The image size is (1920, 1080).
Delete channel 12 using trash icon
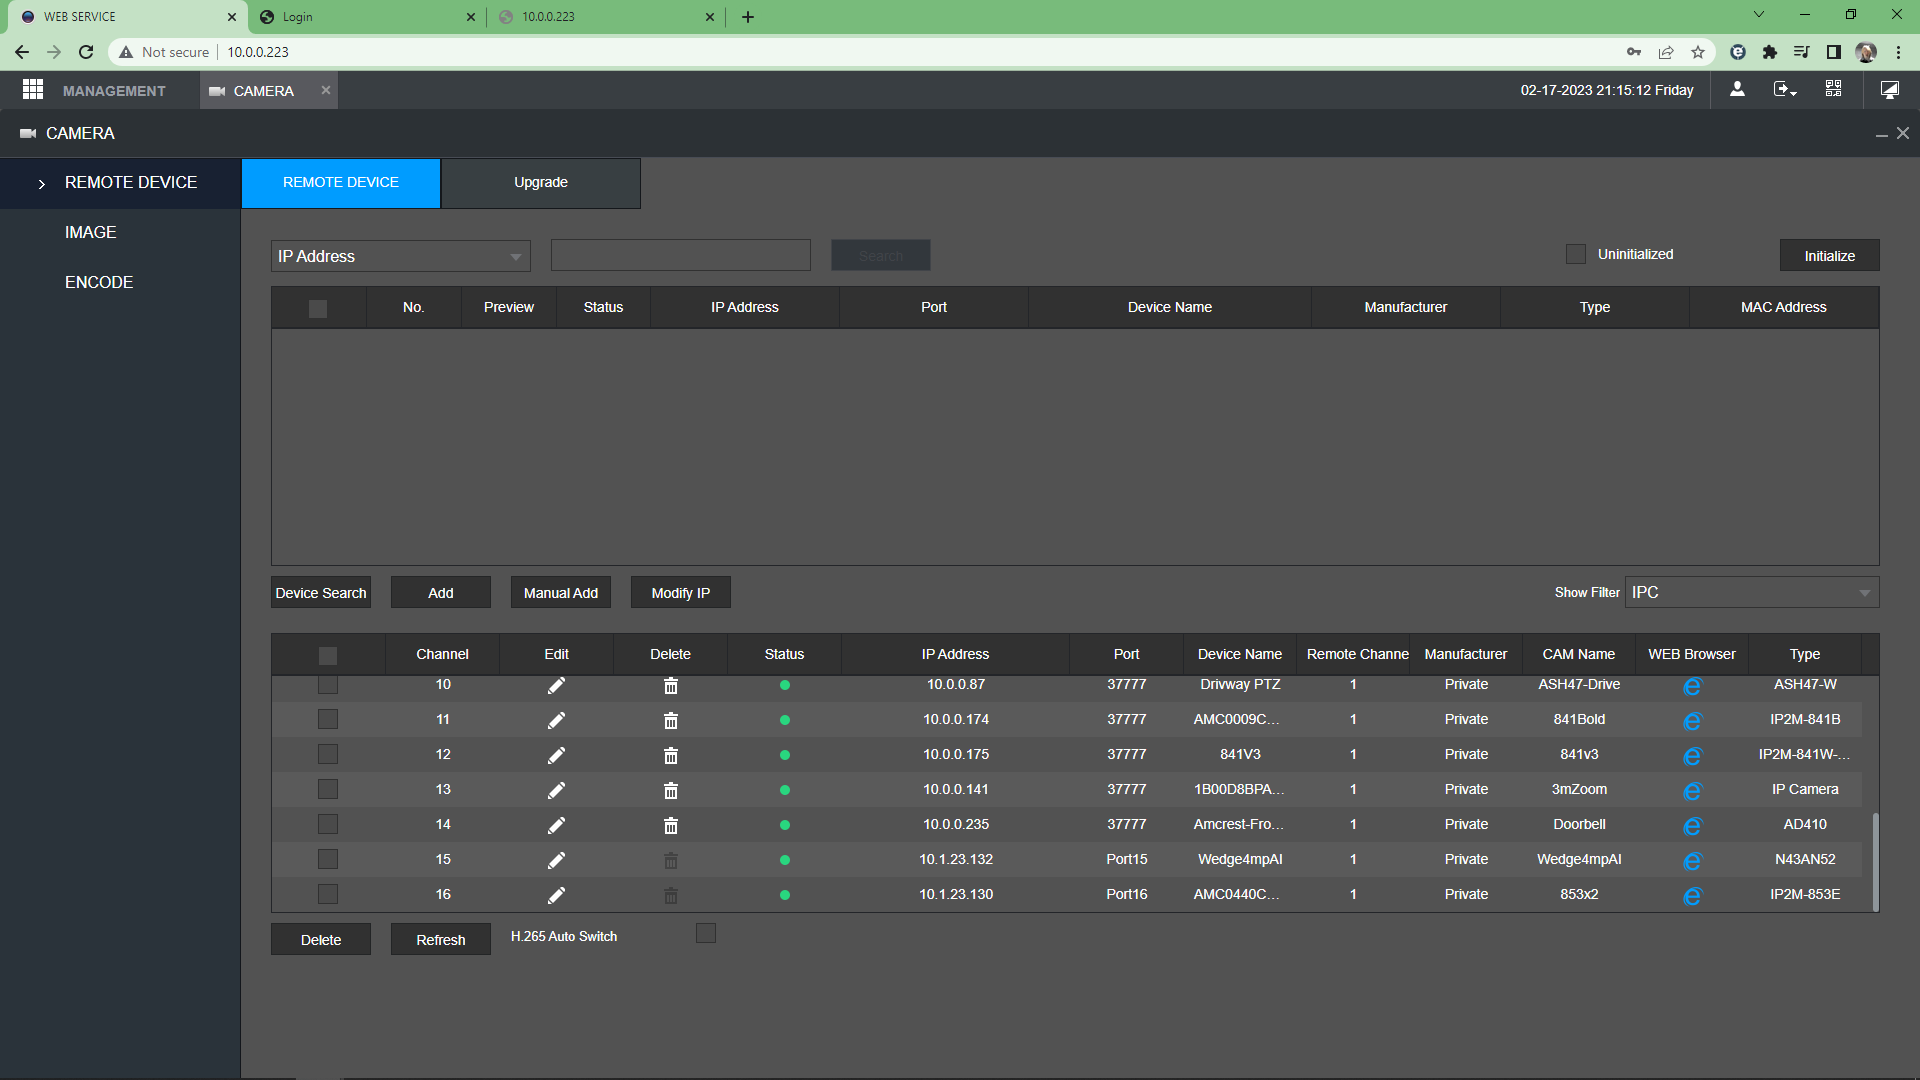(671, 755)
